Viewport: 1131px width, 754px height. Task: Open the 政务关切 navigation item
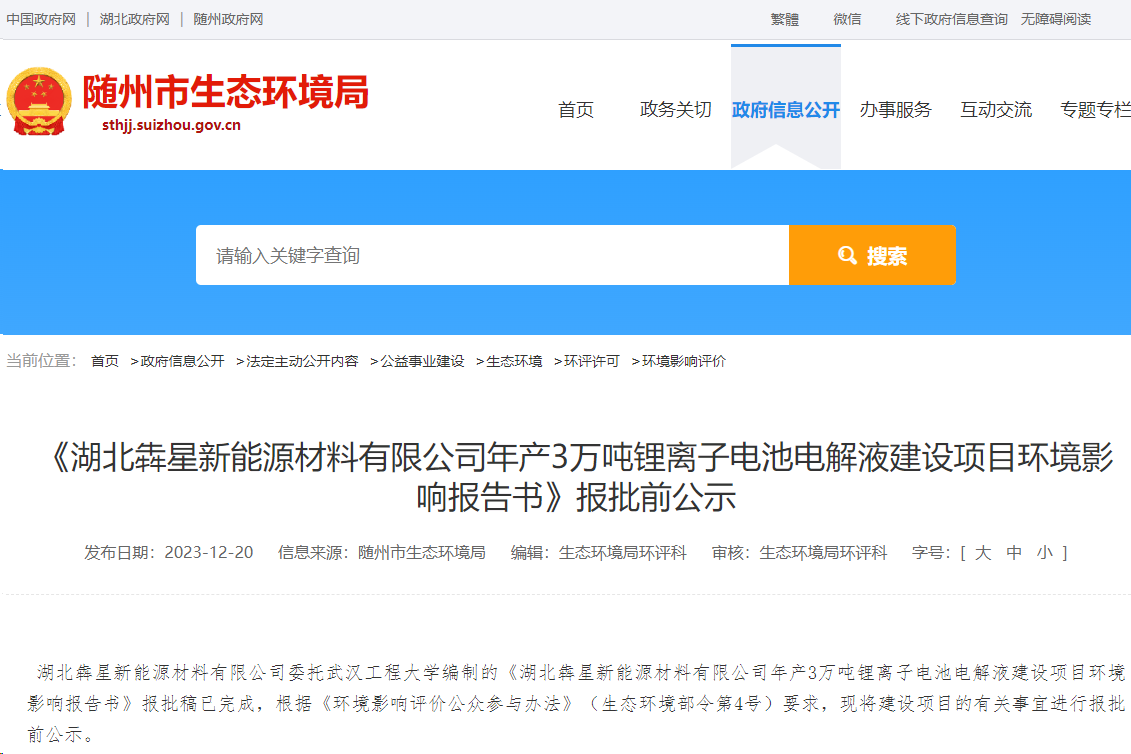[x=675, y=110]
